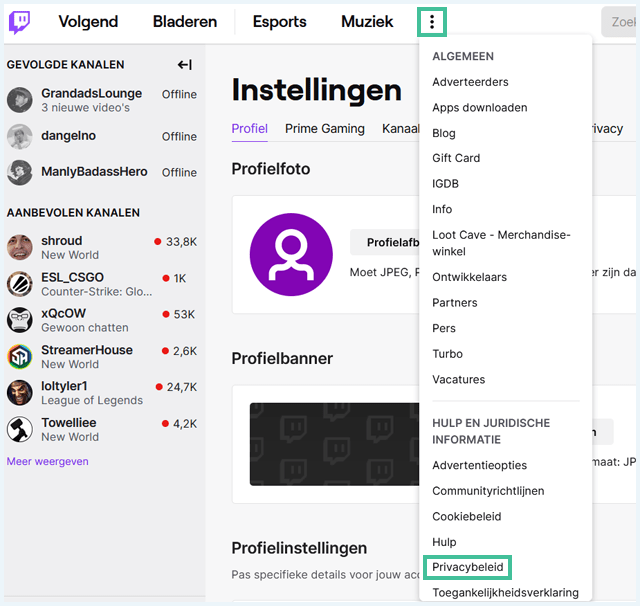Switch to the Prime Gaming tab
Screen dimensions: 640x606
click(x=324, y=129)
